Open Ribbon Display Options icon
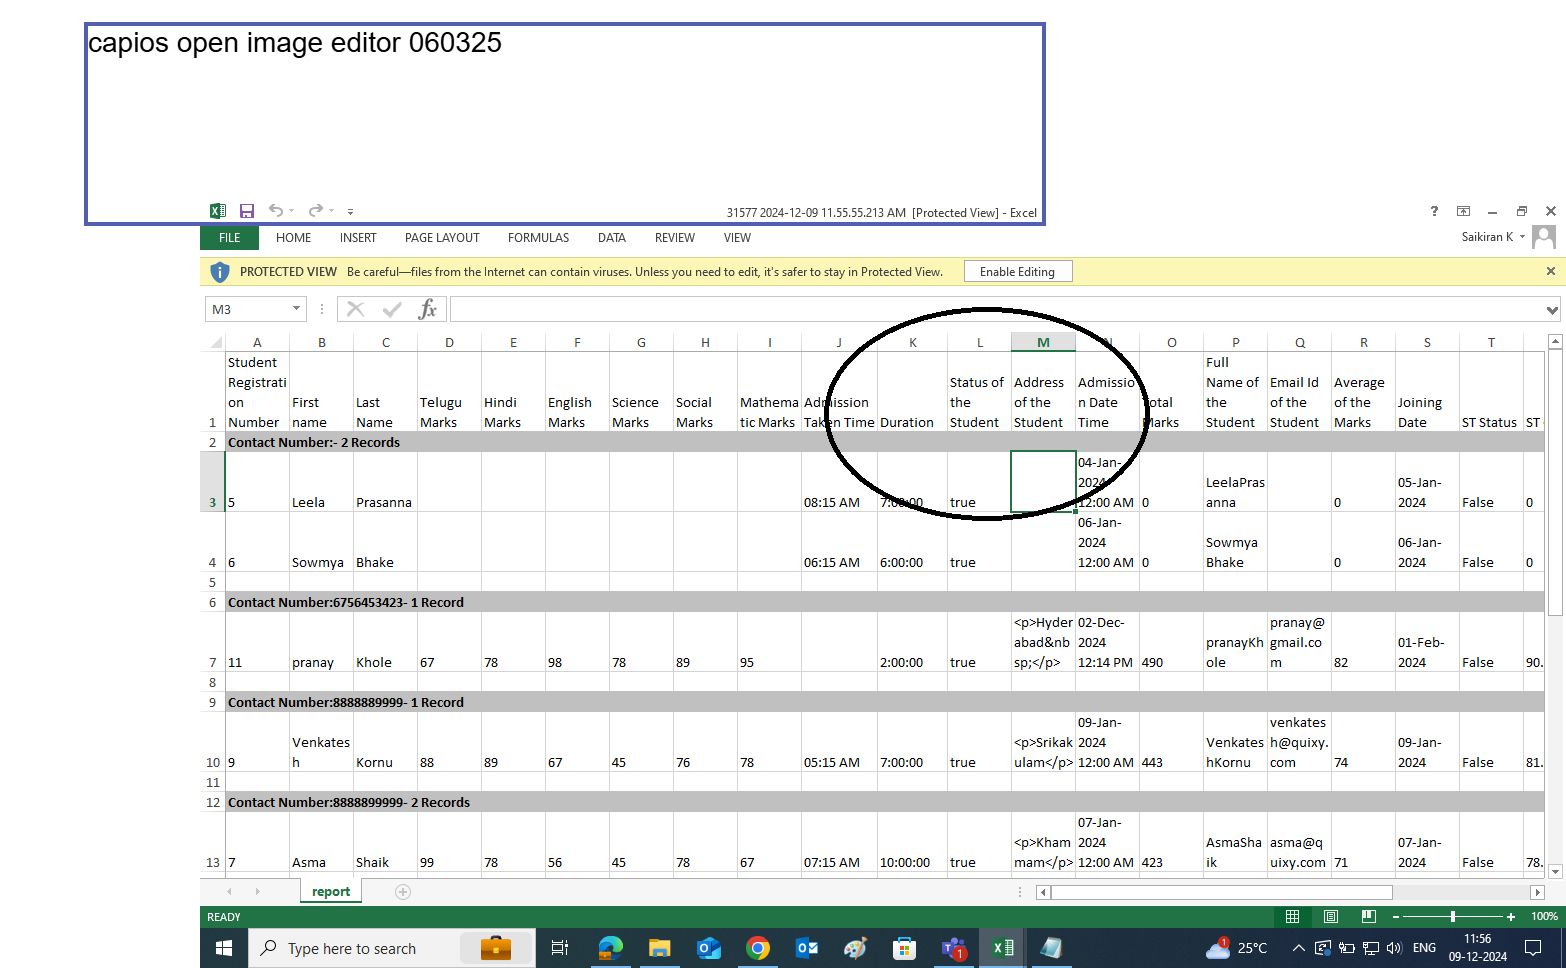This screenshot has width=1566, height=968. click(1463, 211)
